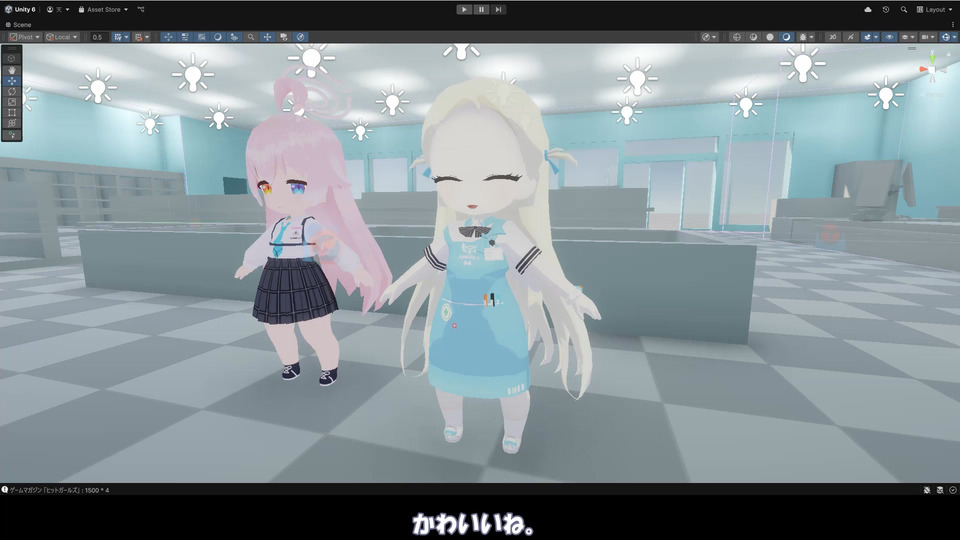Toggle scene lighting crossed icon
Viewport: 960px width, 540px height.
pyautogui.click(x=850, y=37)
